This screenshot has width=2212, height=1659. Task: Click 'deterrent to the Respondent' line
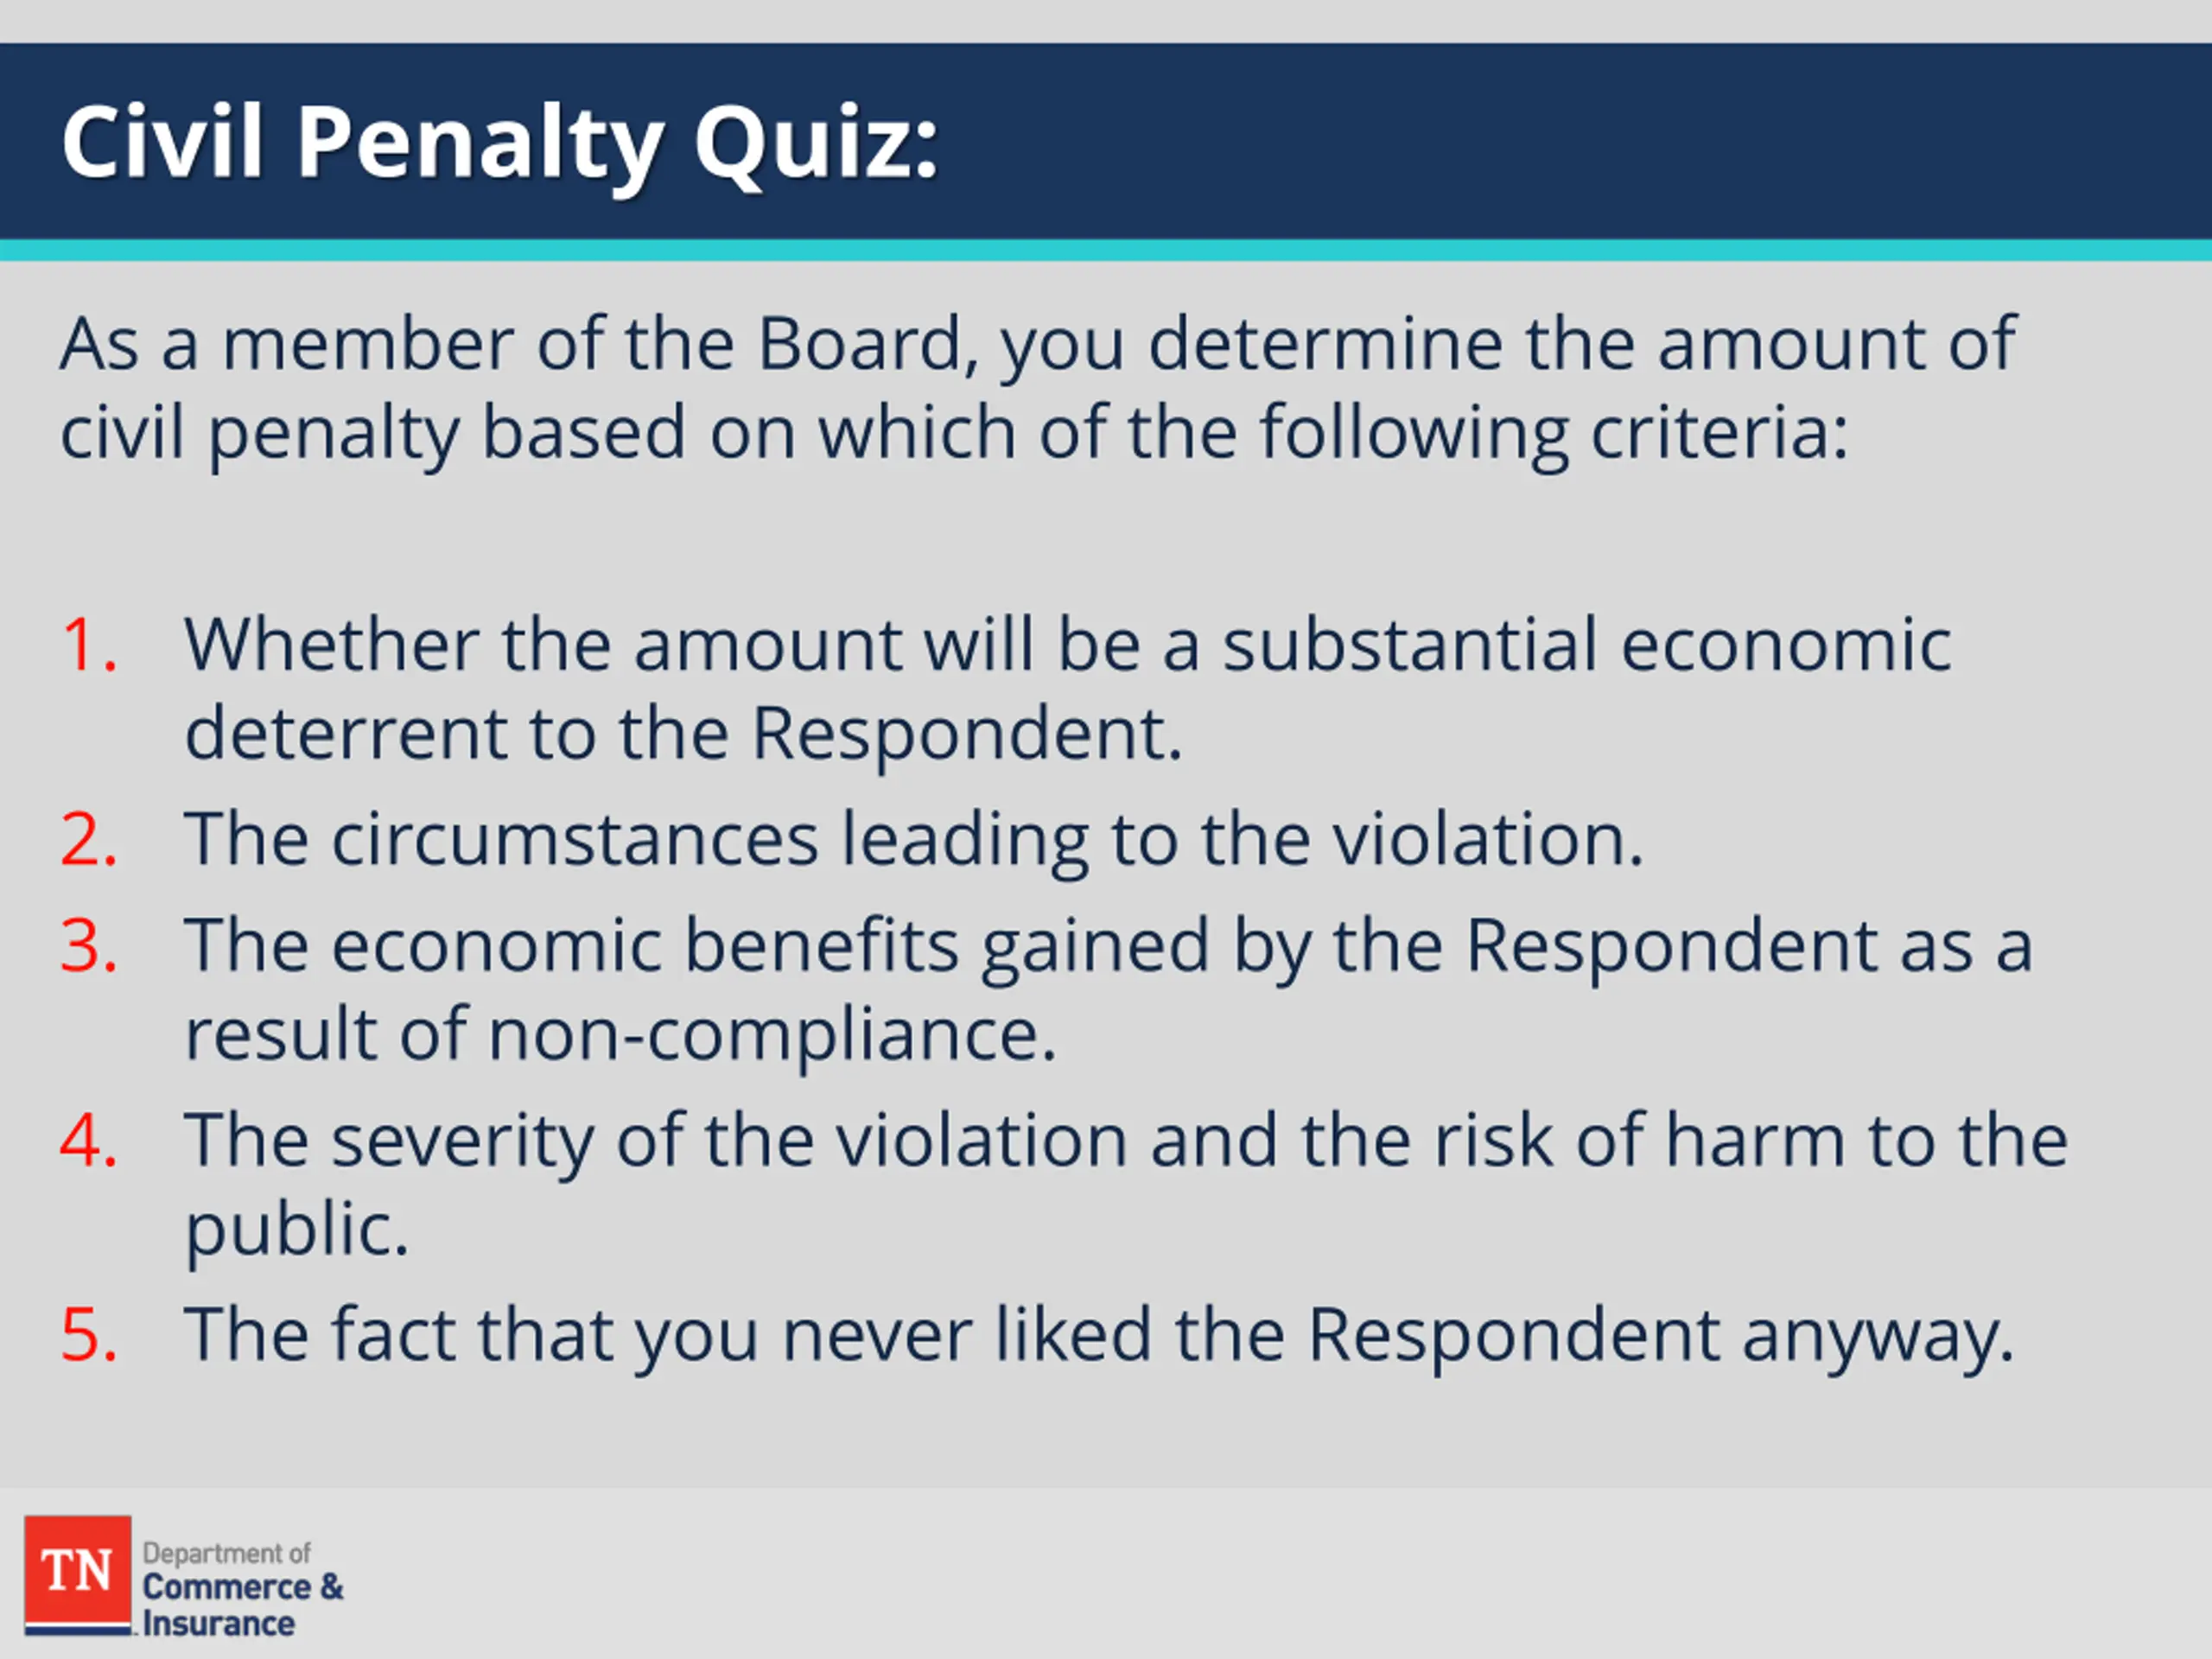pyautogui.click(x=684, y=733)
